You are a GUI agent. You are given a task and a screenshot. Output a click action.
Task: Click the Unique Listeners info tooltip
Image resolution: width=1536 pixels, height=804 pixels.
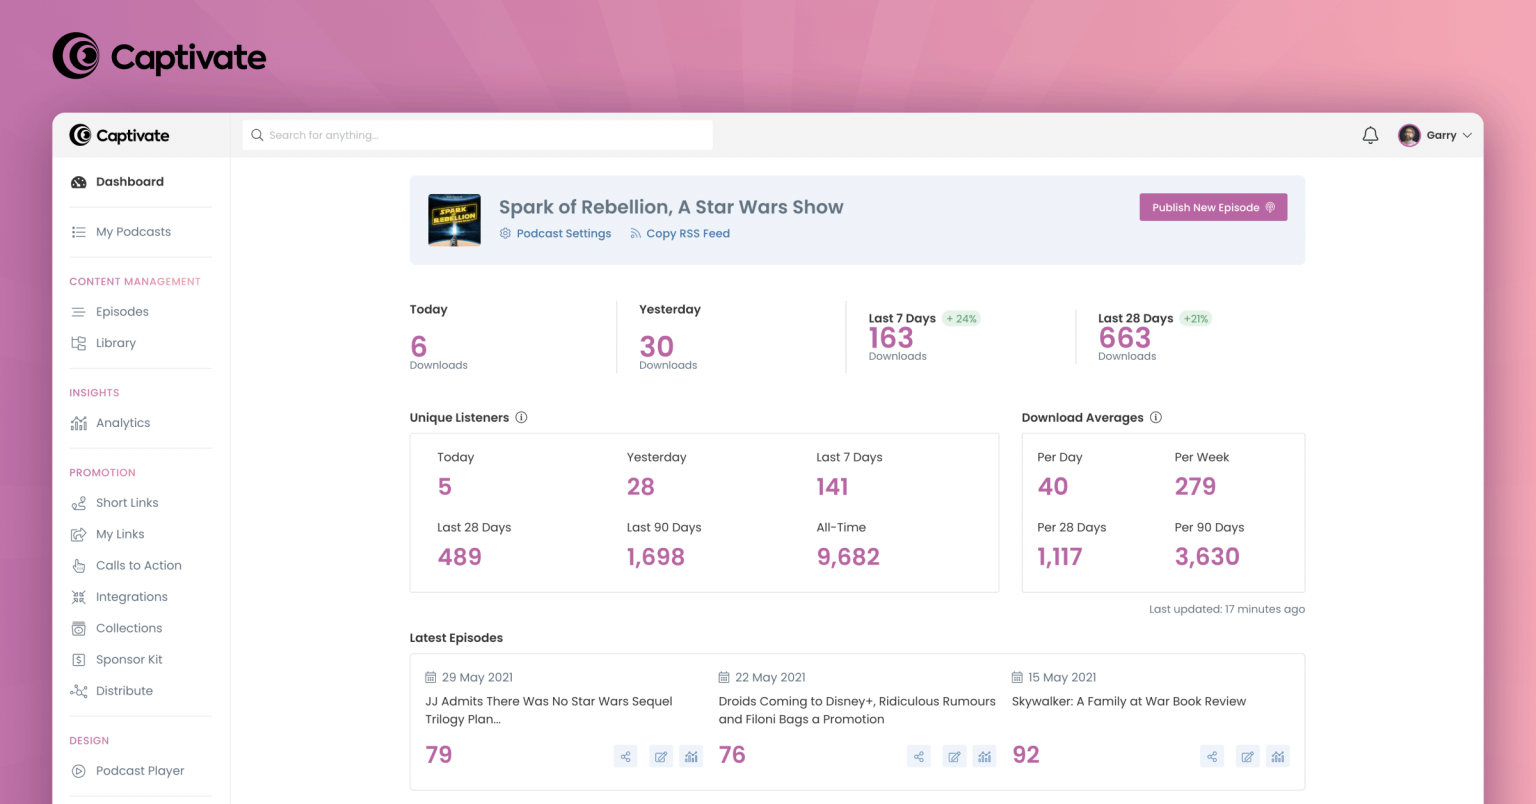point(521,417)
